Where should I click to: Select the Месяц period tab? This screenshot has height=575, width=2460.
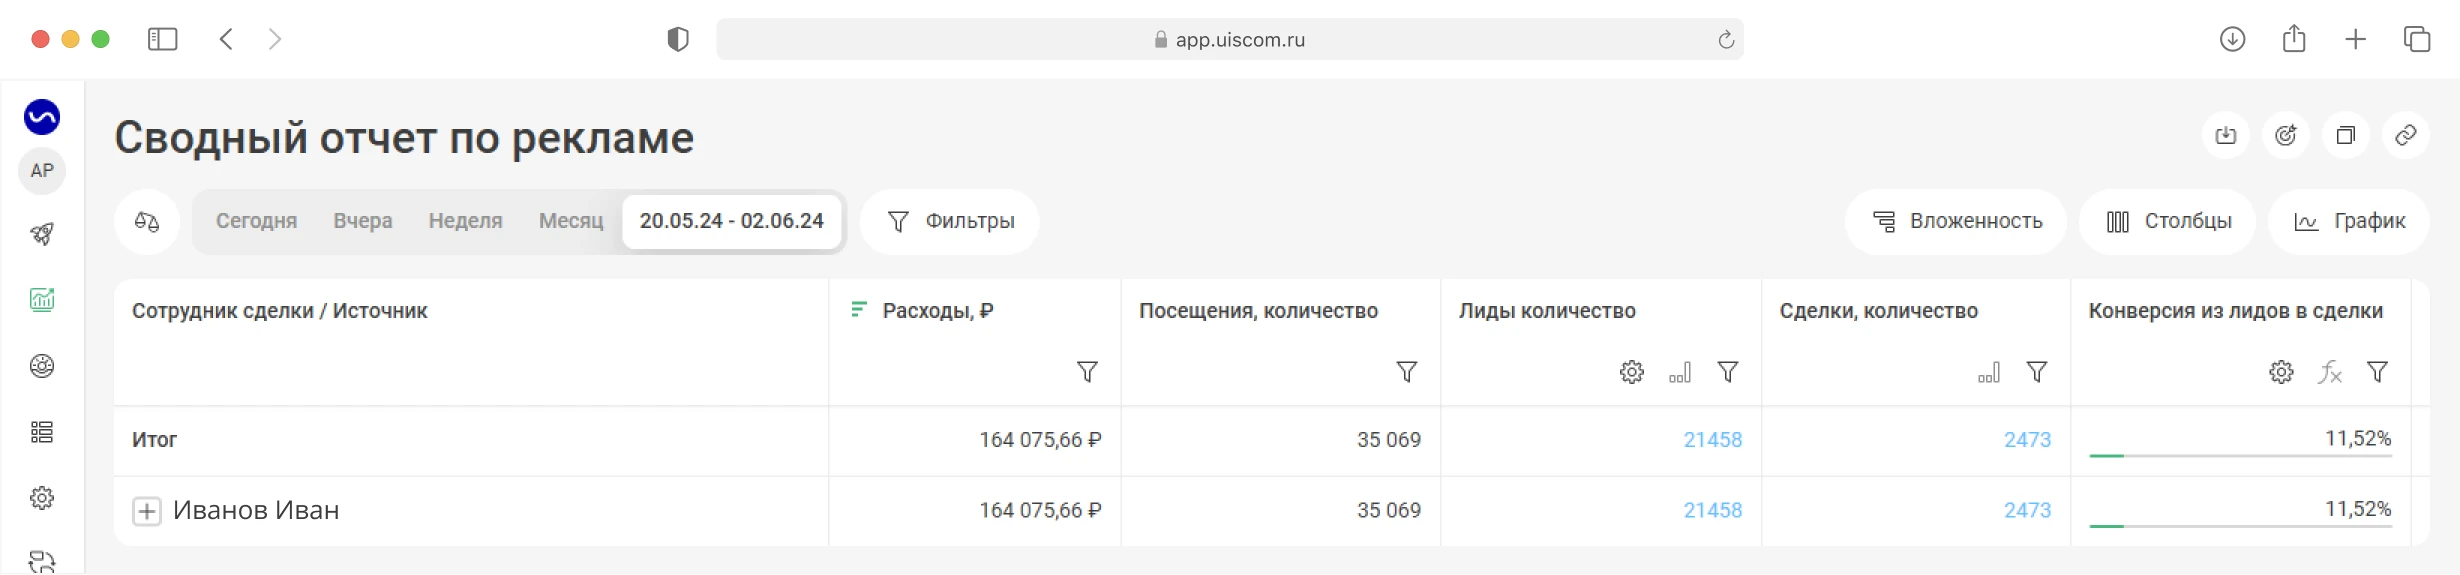(571, 221)
